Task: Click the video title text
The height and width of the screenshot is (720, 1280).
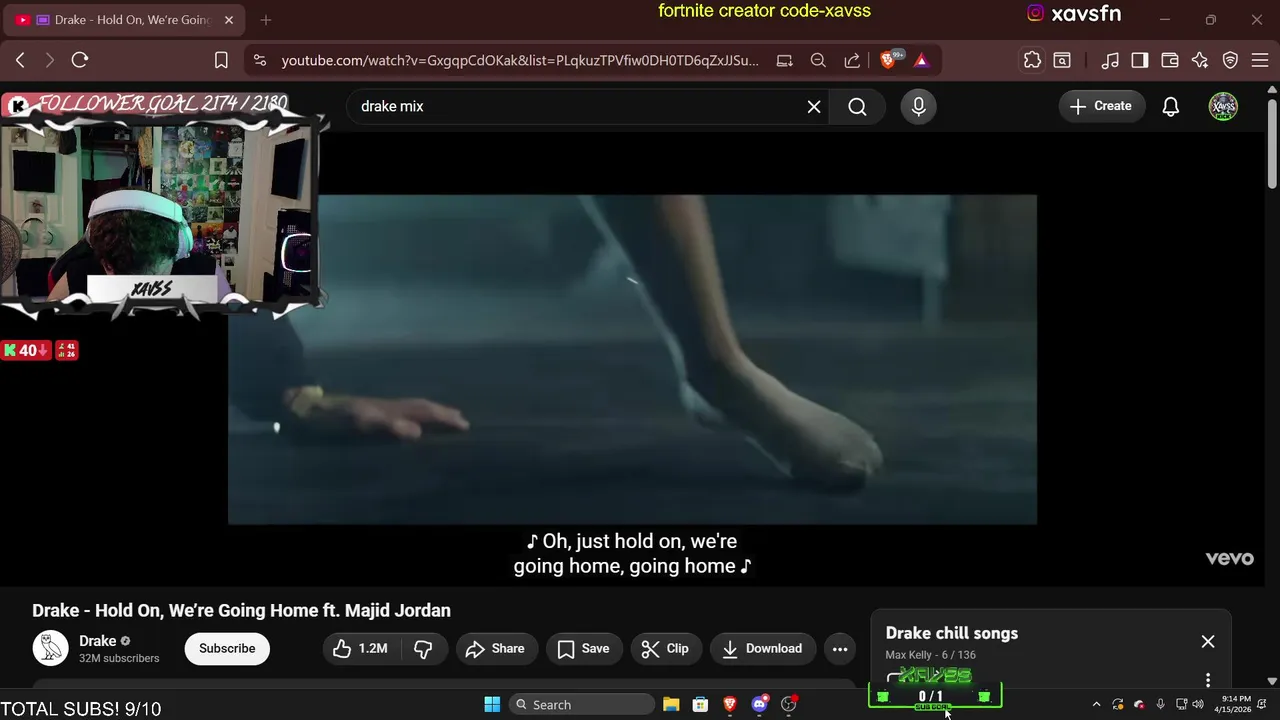Action: [241, 610]
